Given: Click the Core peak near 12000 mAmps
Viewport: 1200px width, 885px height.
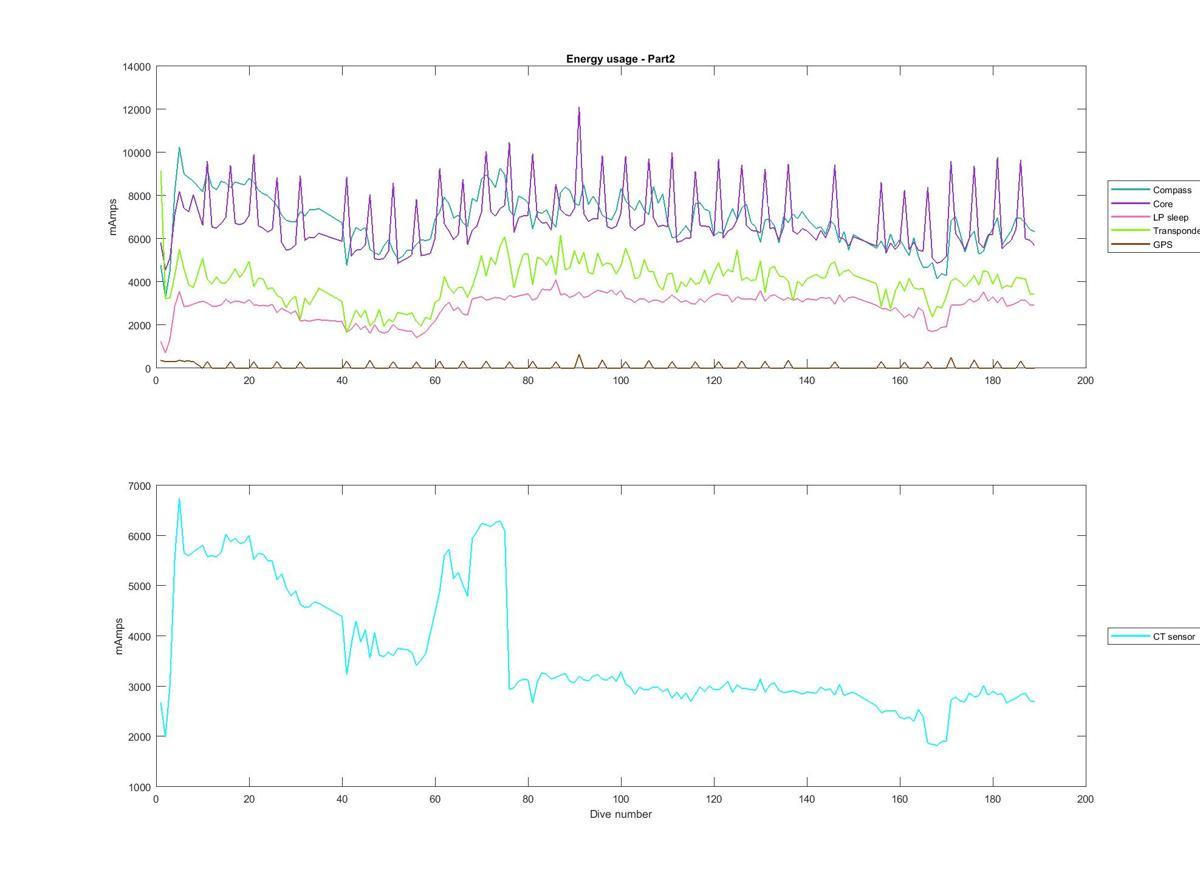Looking at the screenshot, I should click(579, 108).
